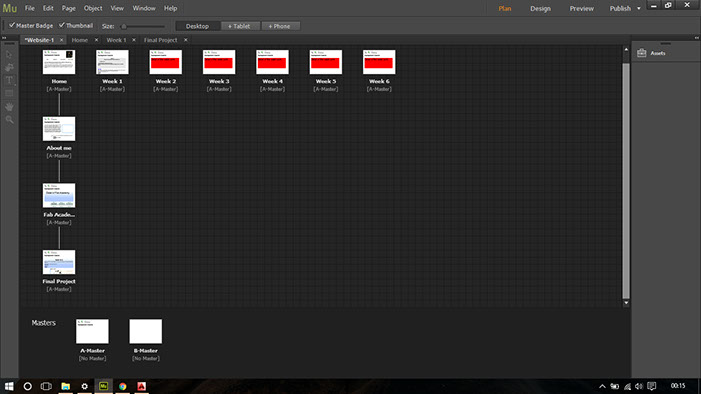Viewport: 701px width, 394px height.
Task: Close the Final Project tab
Action: (x=186, y=40)
